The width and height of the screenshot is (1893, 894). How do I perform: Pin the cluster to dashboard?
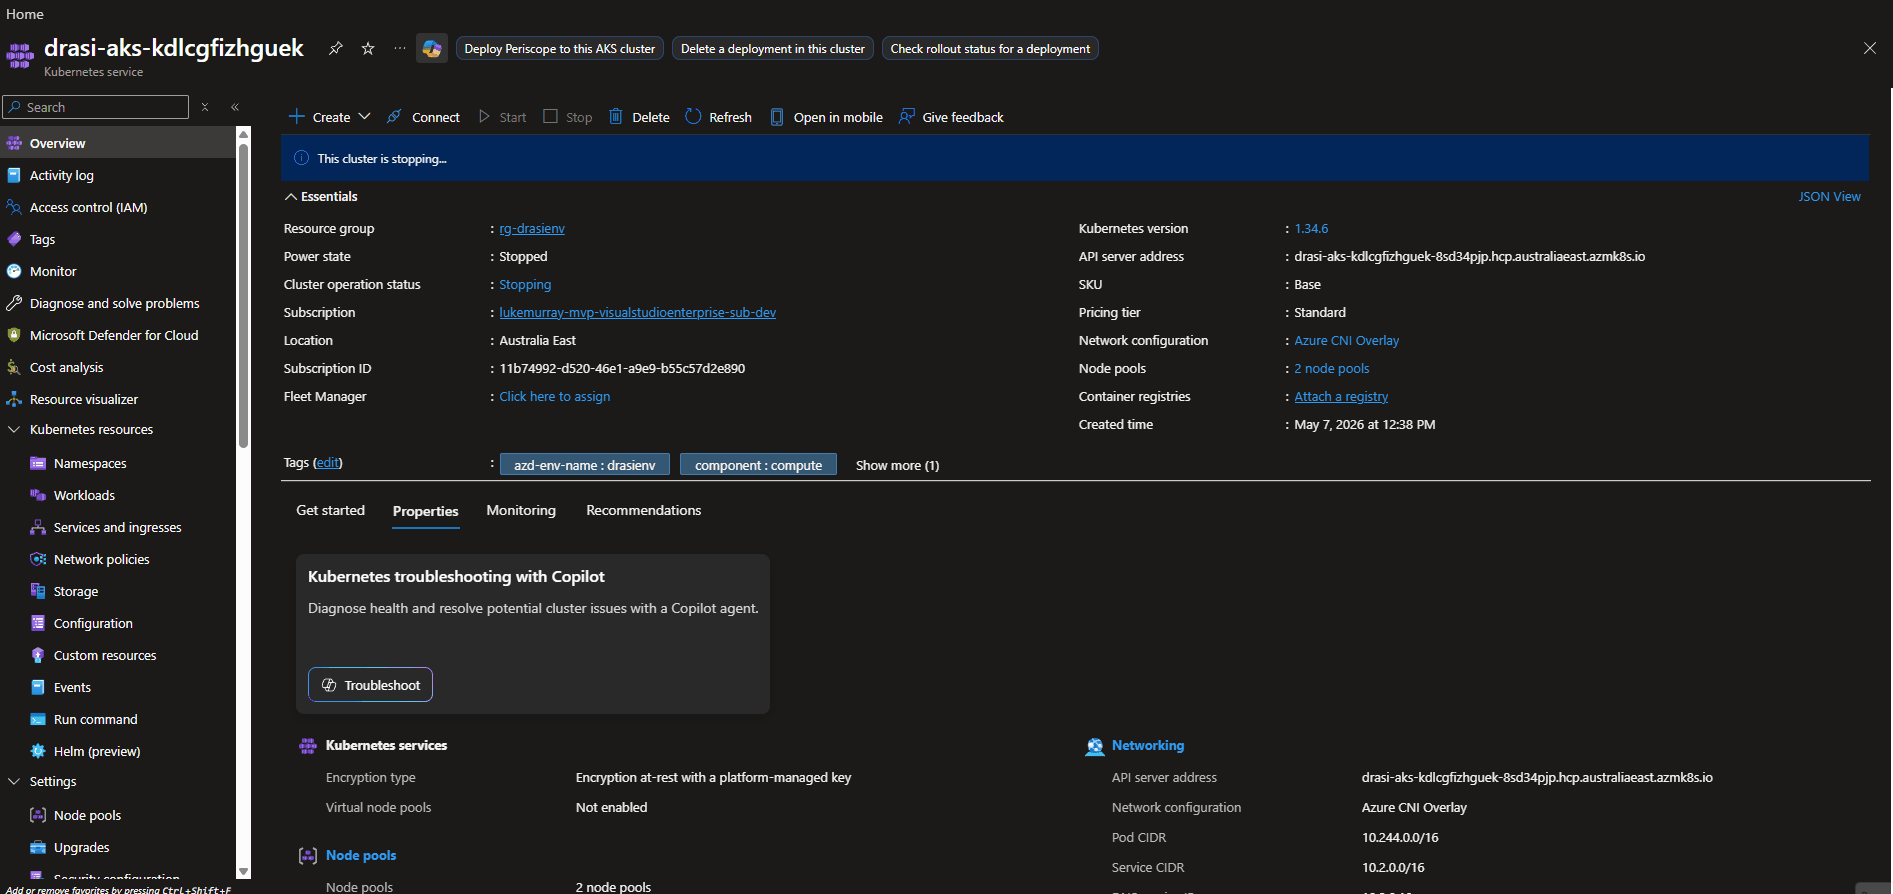336,48
